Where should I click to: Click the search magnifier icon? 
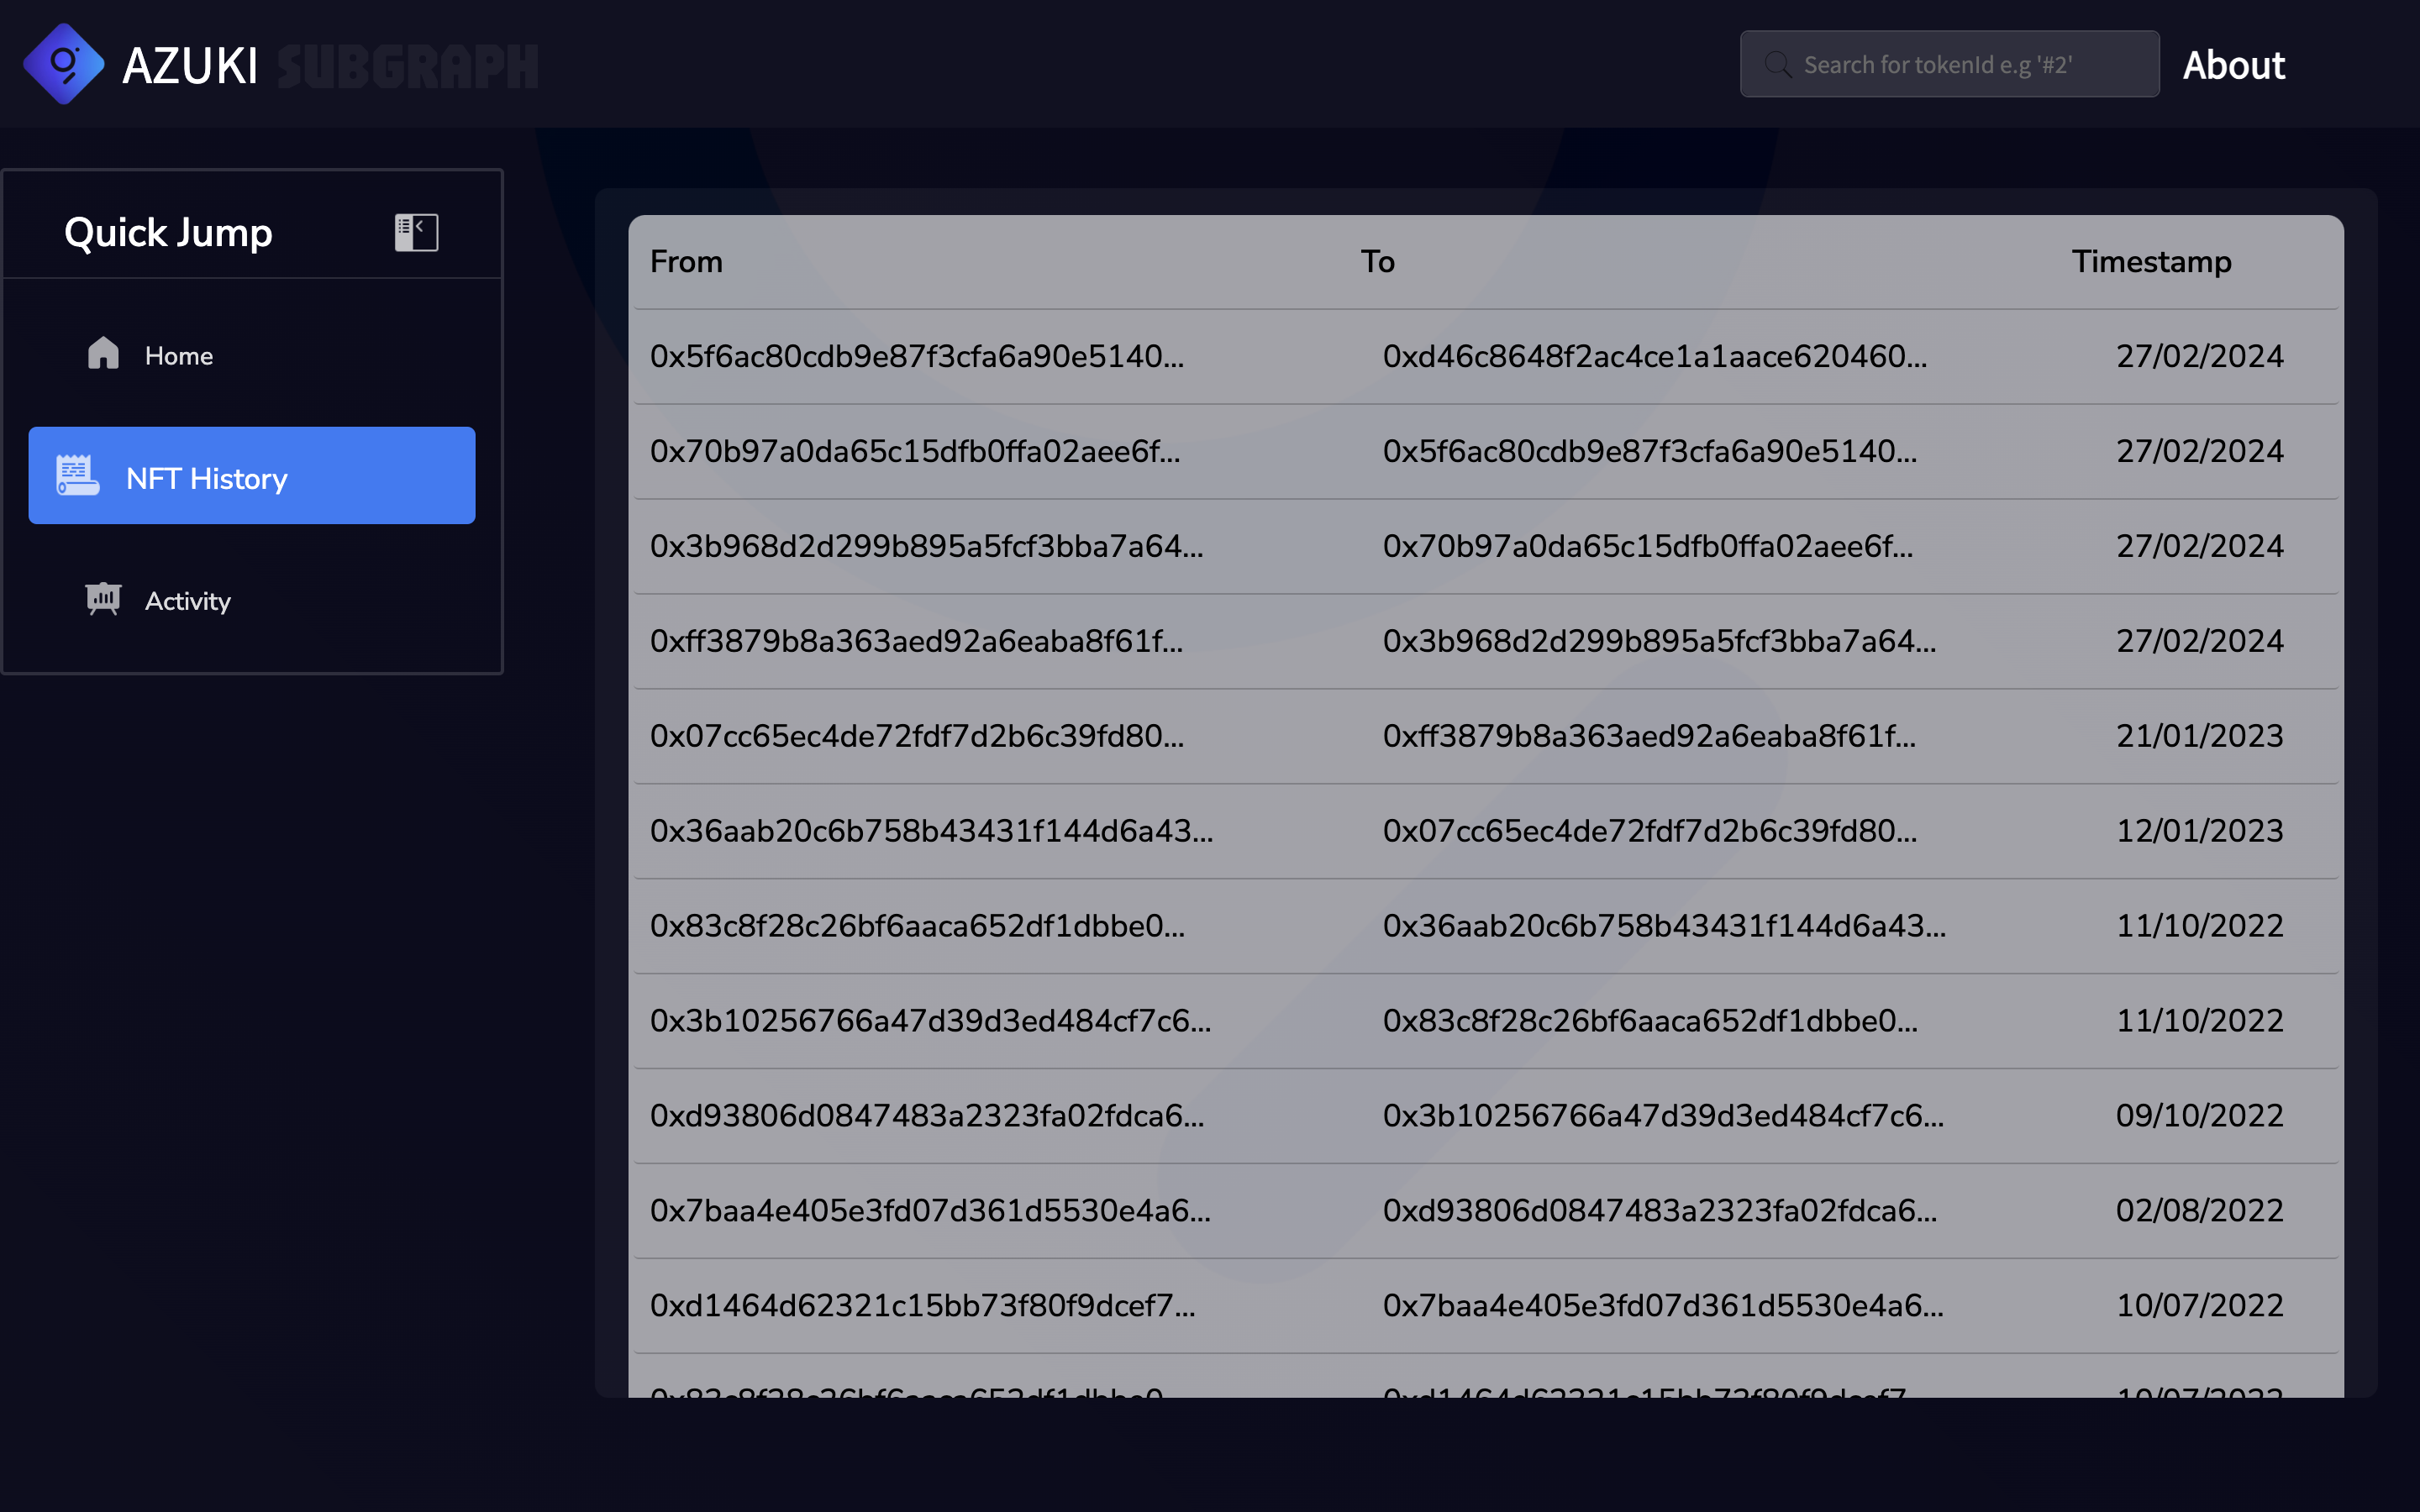click(1777, 65)
